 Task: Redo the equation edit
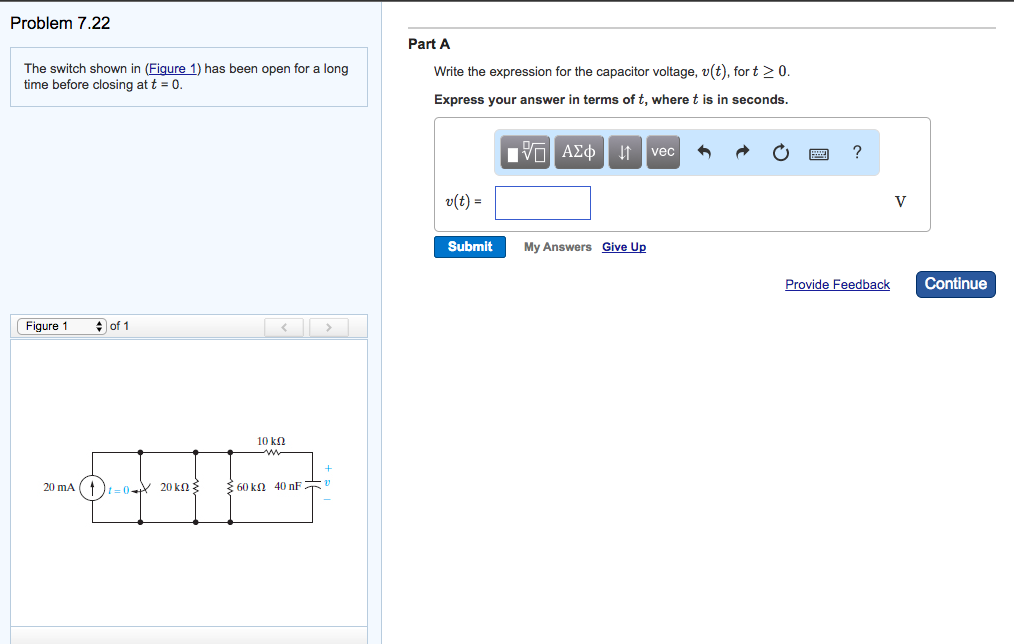pyautogui.click(x=743, y=151)
